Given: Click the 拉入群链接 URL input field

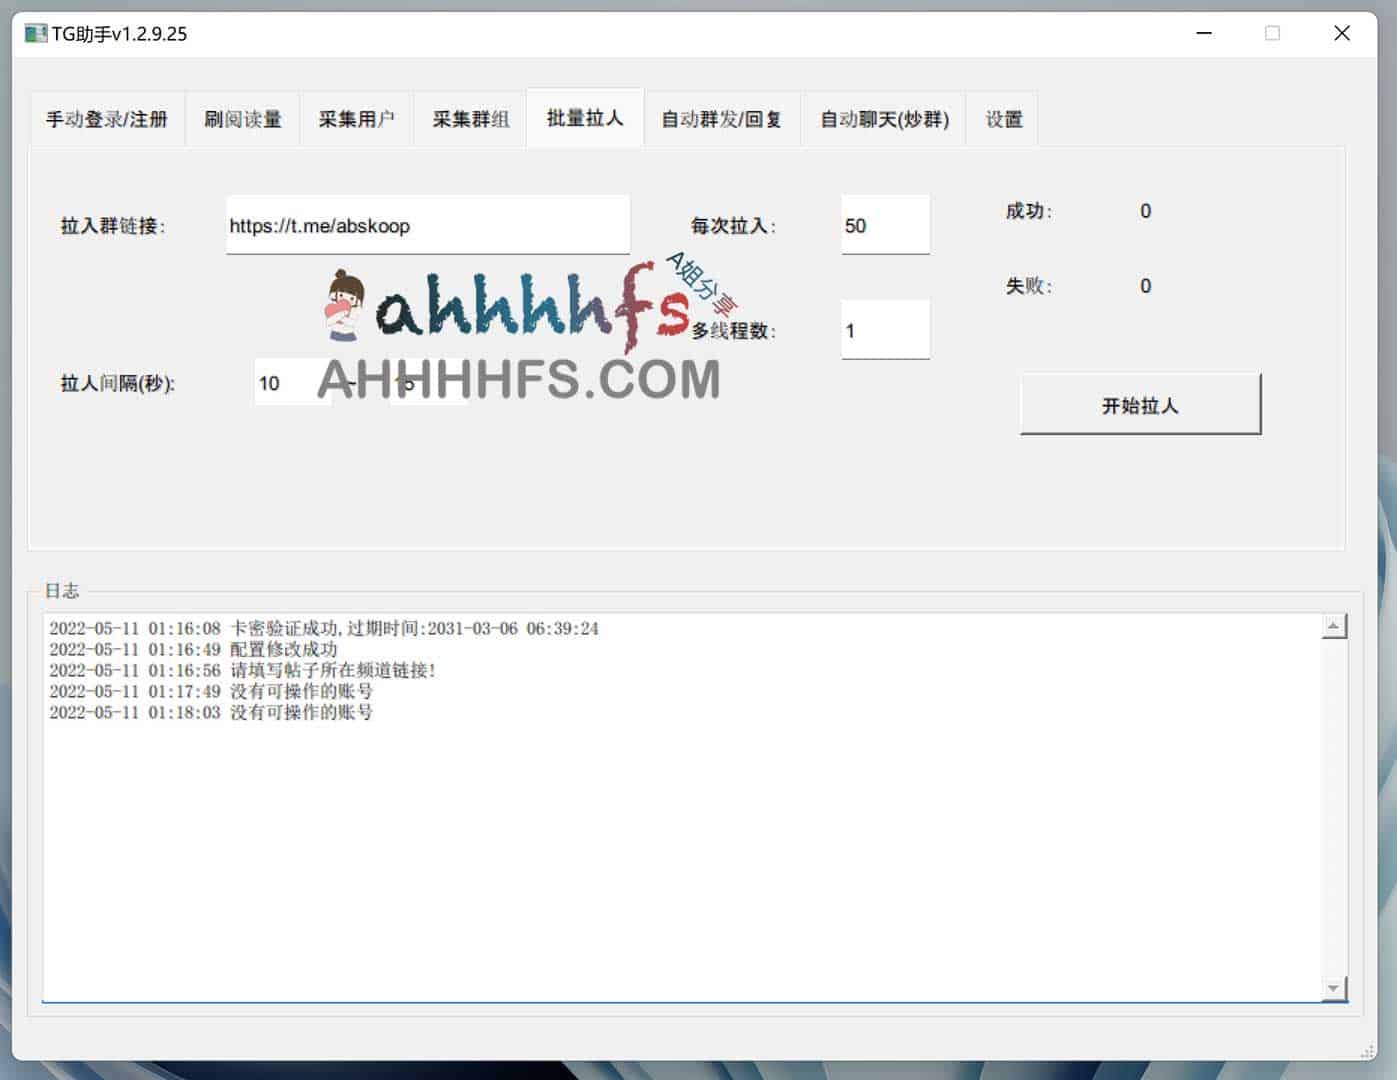Looking at the screenshot, I should click(x=428, y=225).
